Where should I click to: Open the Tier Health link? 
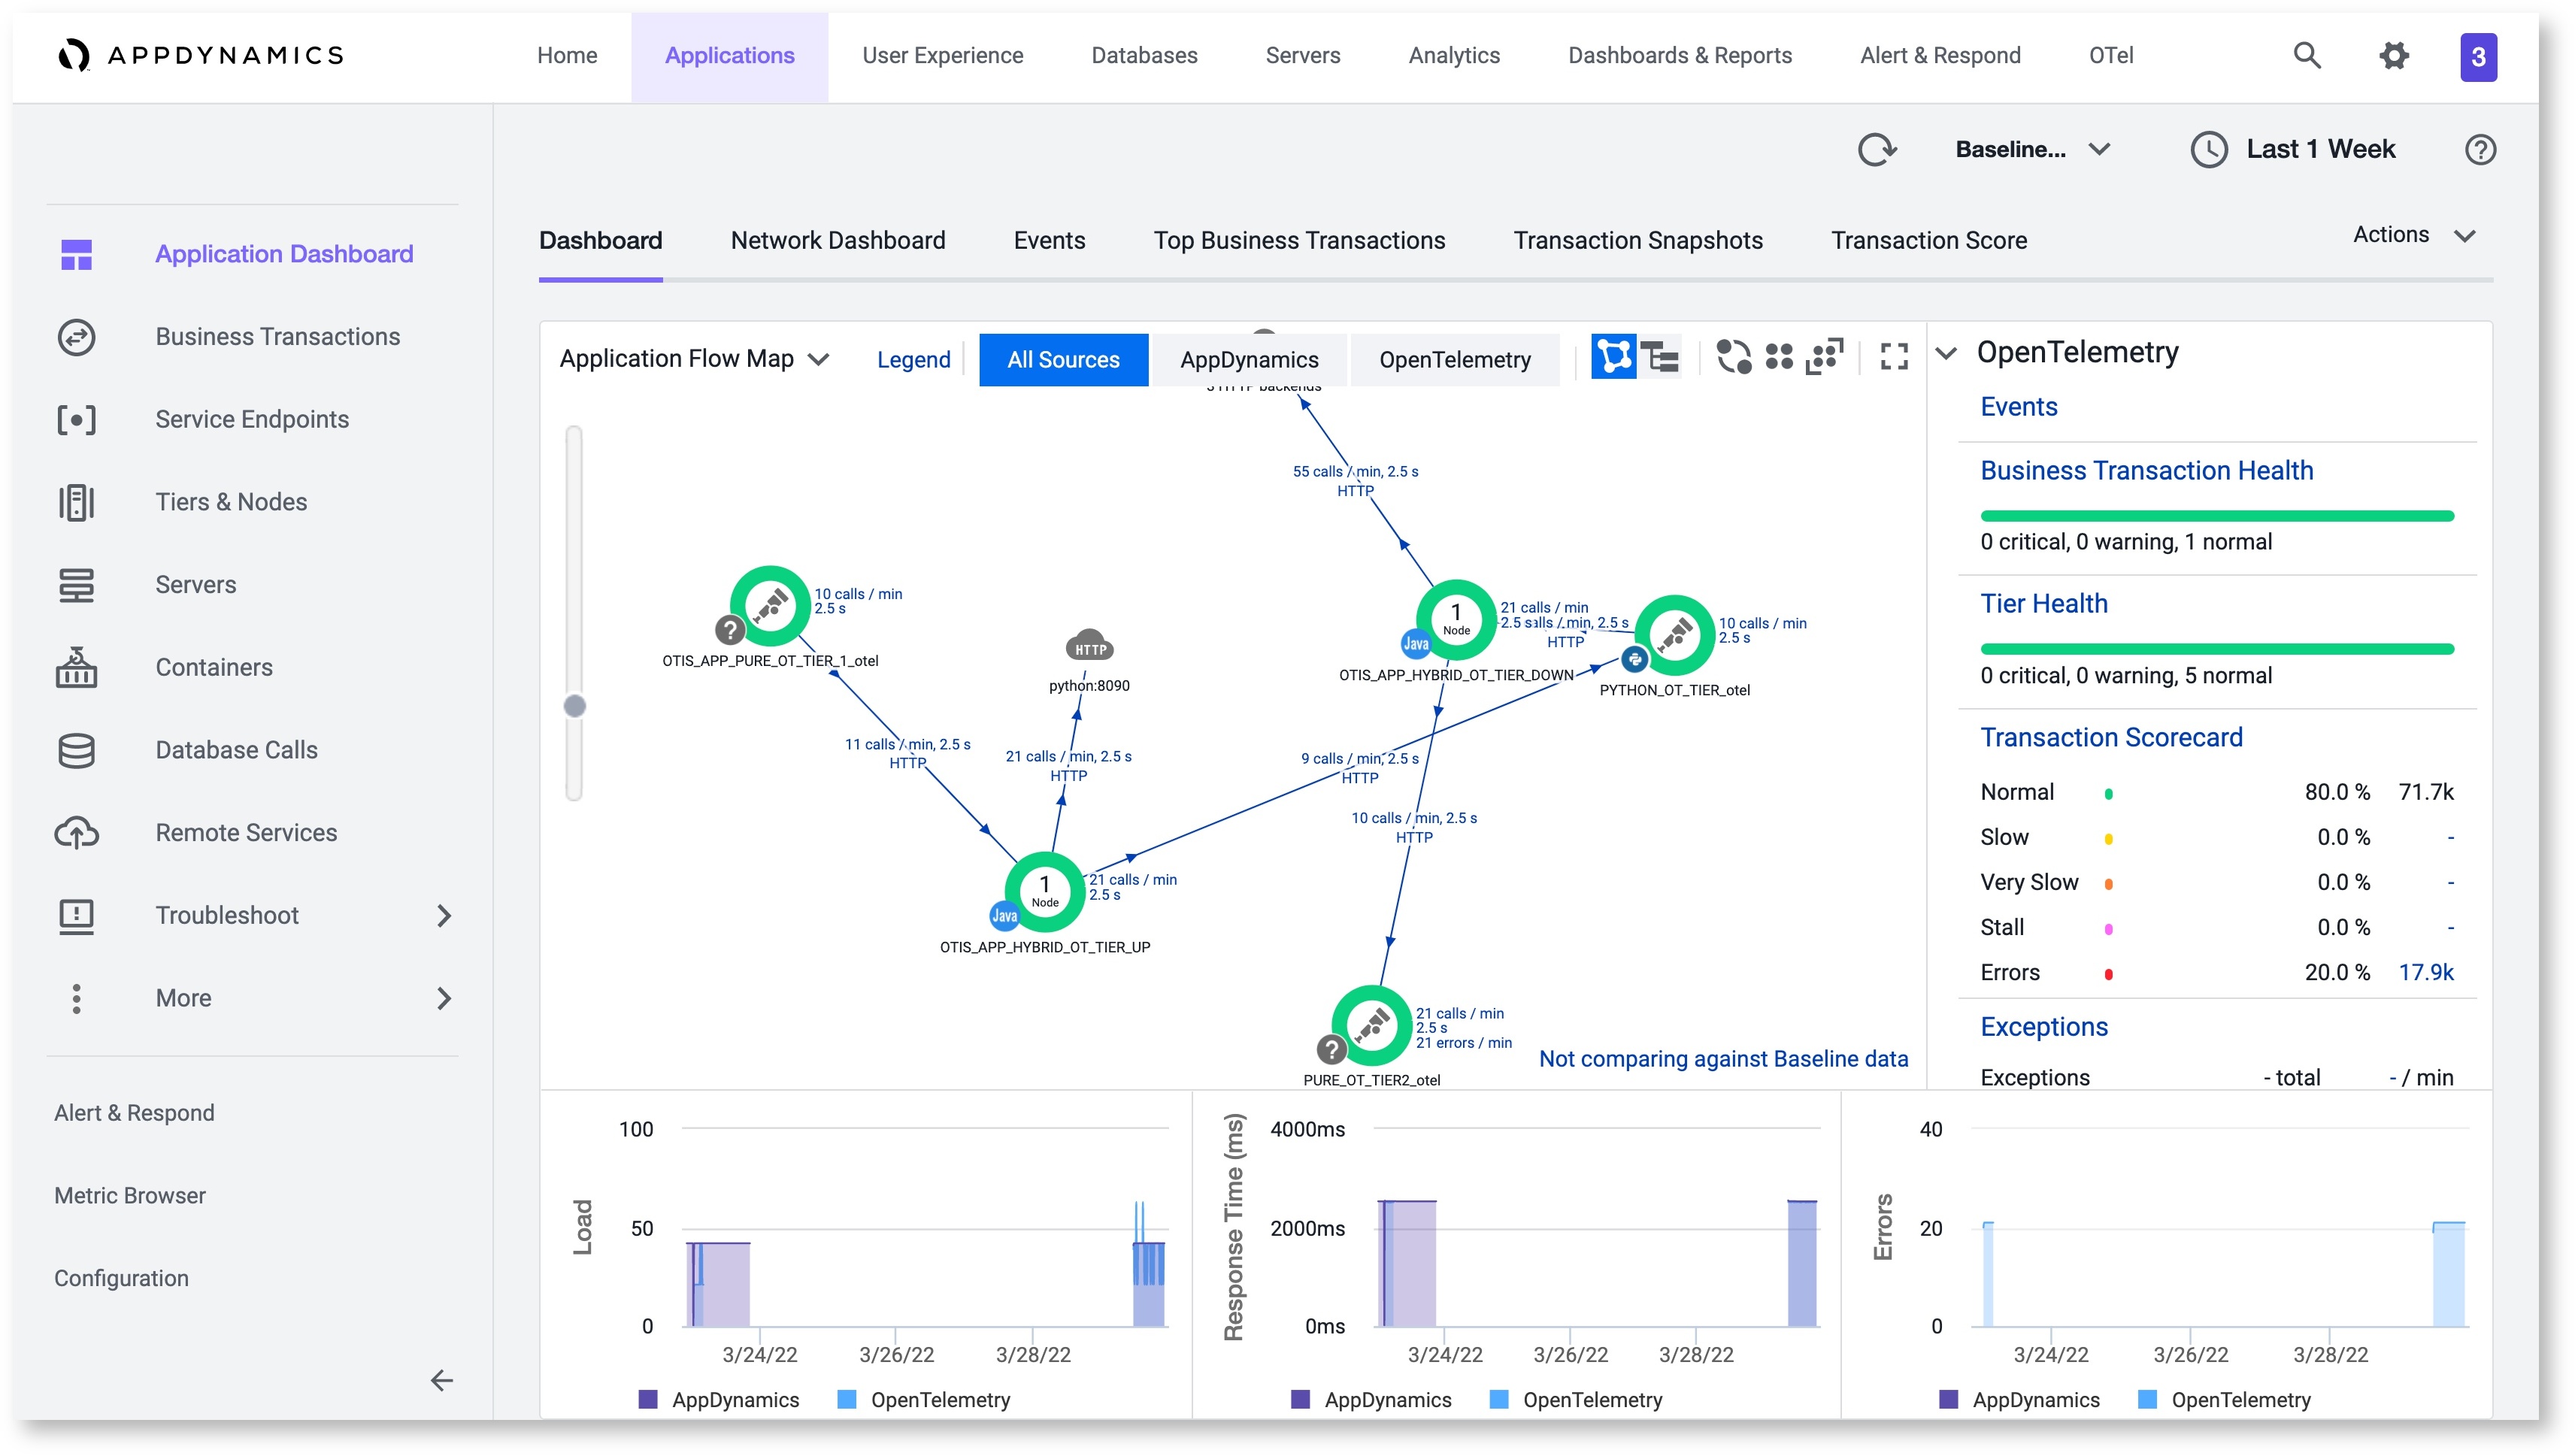pos(2043,603)
